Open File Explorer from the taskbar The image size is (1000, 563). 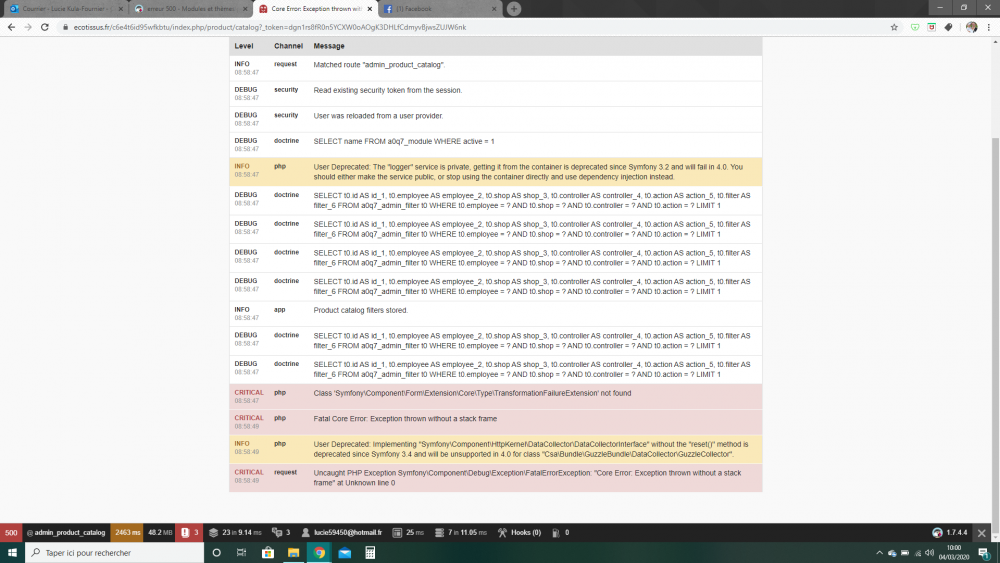293,553
